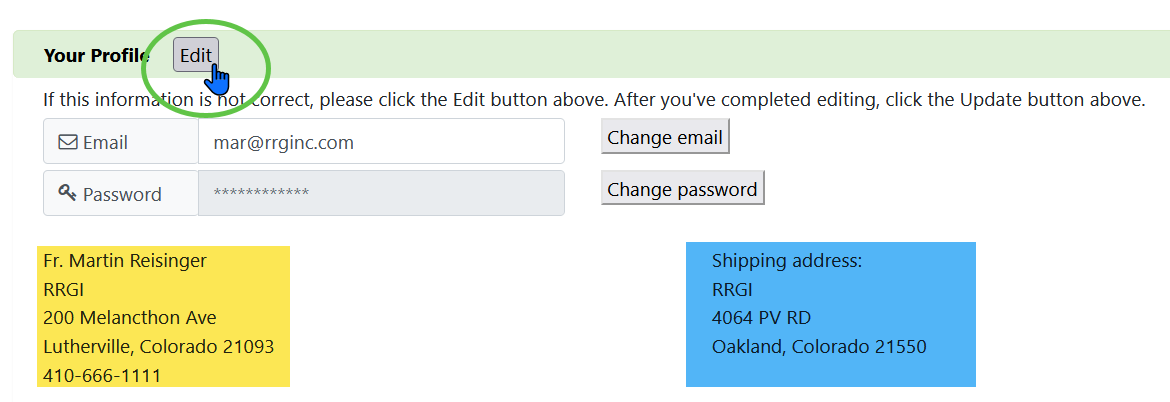Click the phone number 410-666-1111

pyautogui.click(x=102, y=376)
